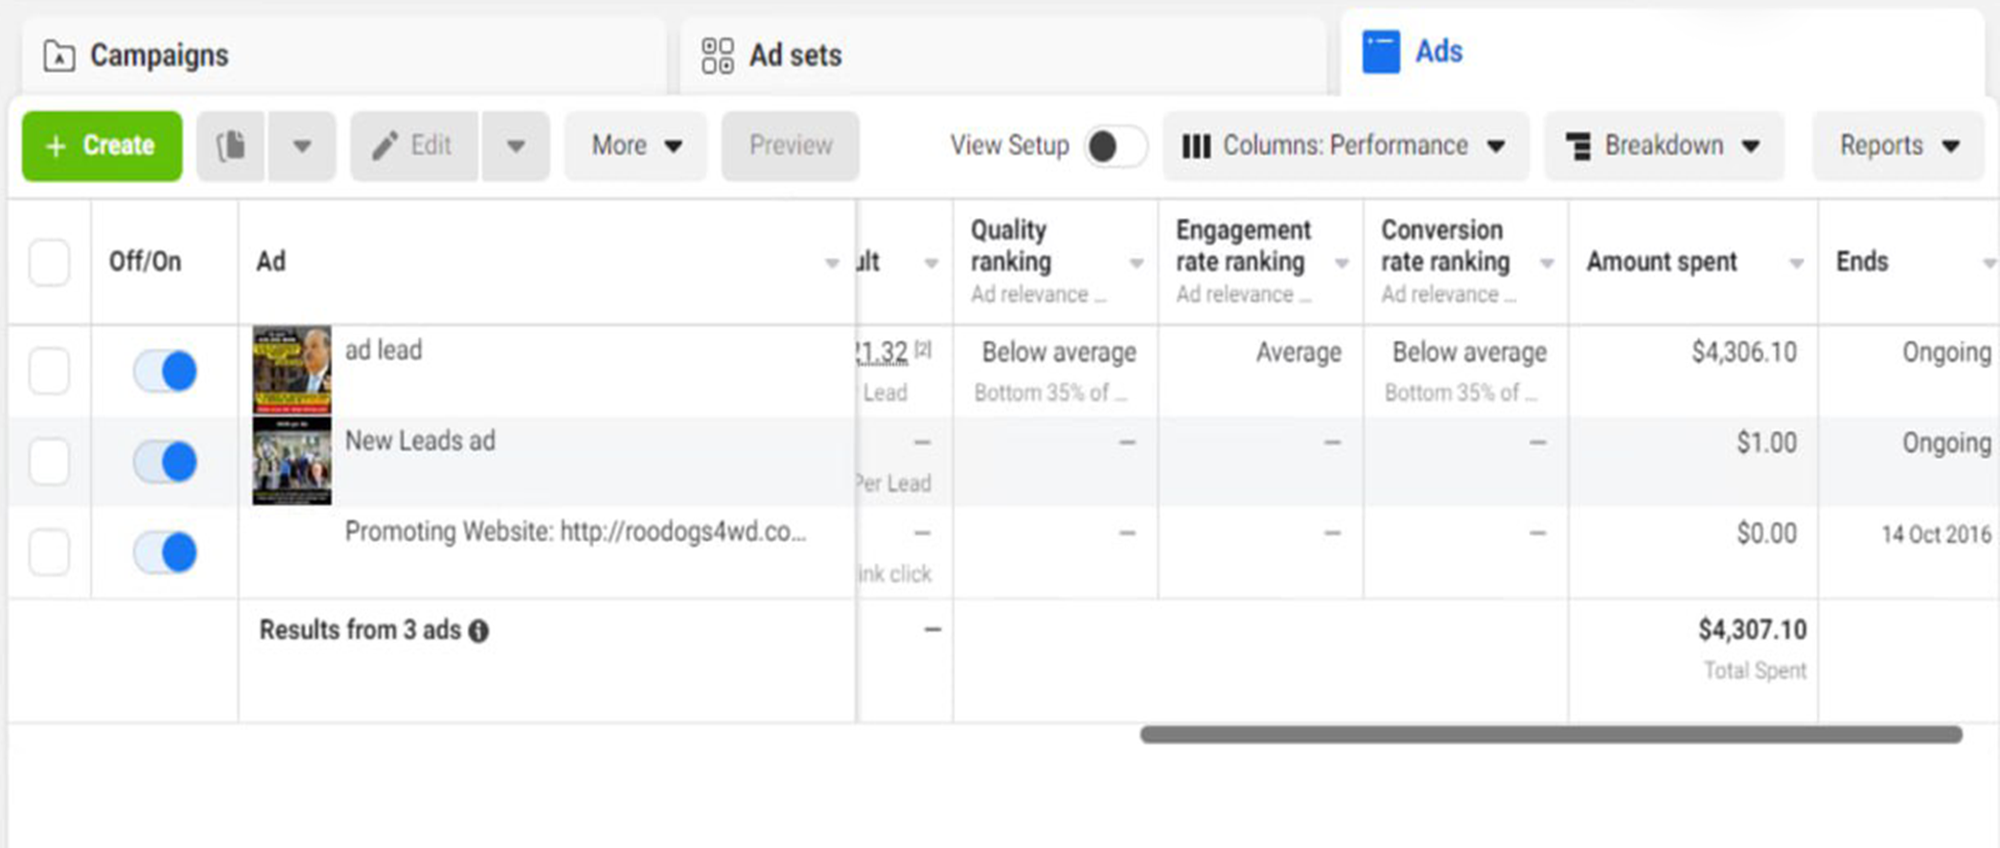Click the Campaigns folder icon
The height and width of the screenshot is (848, 2000).
click(59, 56)
